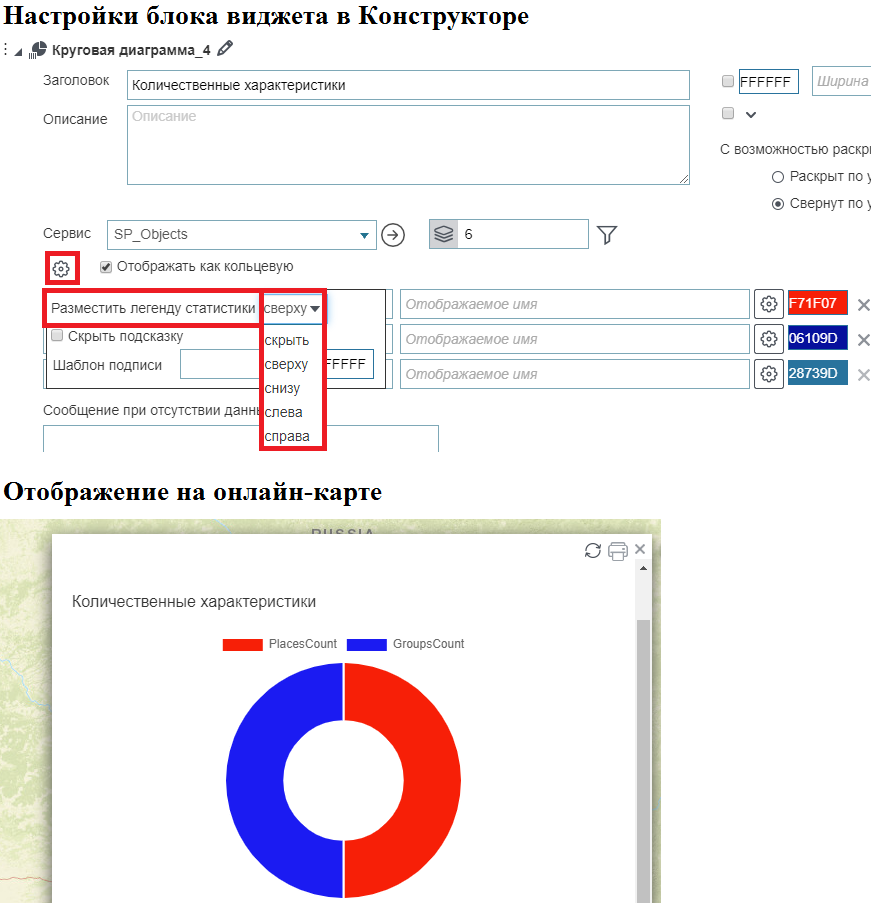This screenshot has width=871, height=904.
Task: Select 'Раскрыт по умолчанию' radio button
Action: (x=778, y=177)
